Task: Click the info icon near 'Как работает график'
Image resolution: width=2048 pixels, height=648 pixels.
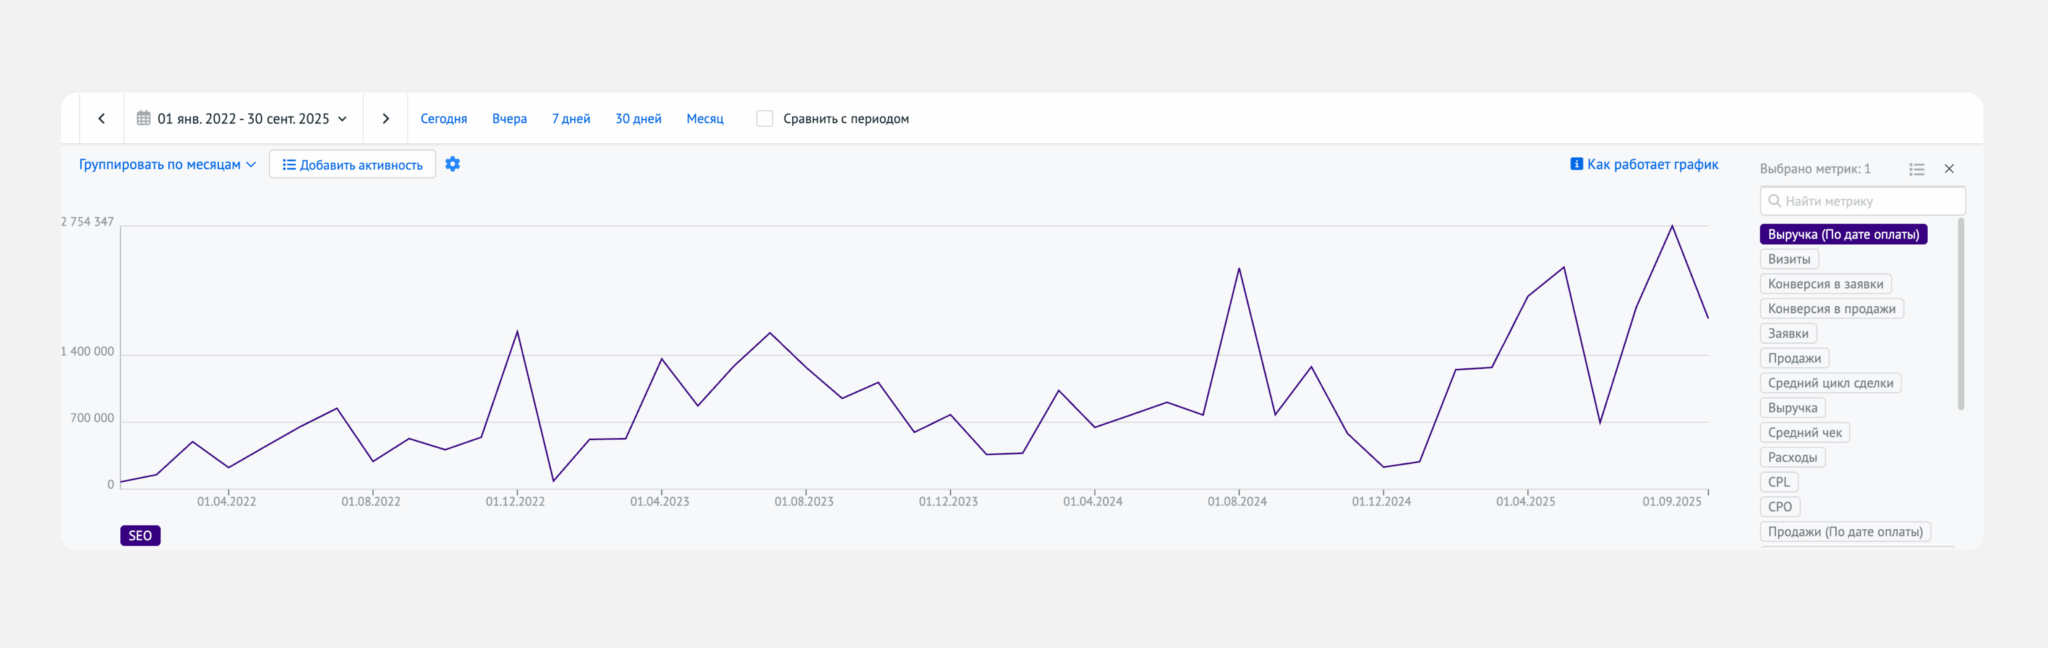Action: 1576,164
